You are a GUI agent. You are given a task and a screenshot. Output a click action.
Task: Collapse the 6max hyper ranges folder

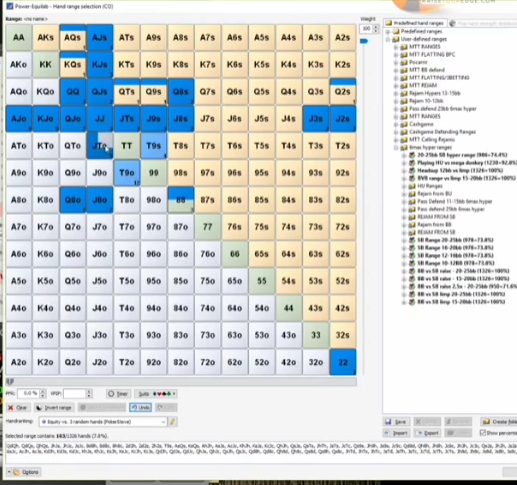point(396,147)
